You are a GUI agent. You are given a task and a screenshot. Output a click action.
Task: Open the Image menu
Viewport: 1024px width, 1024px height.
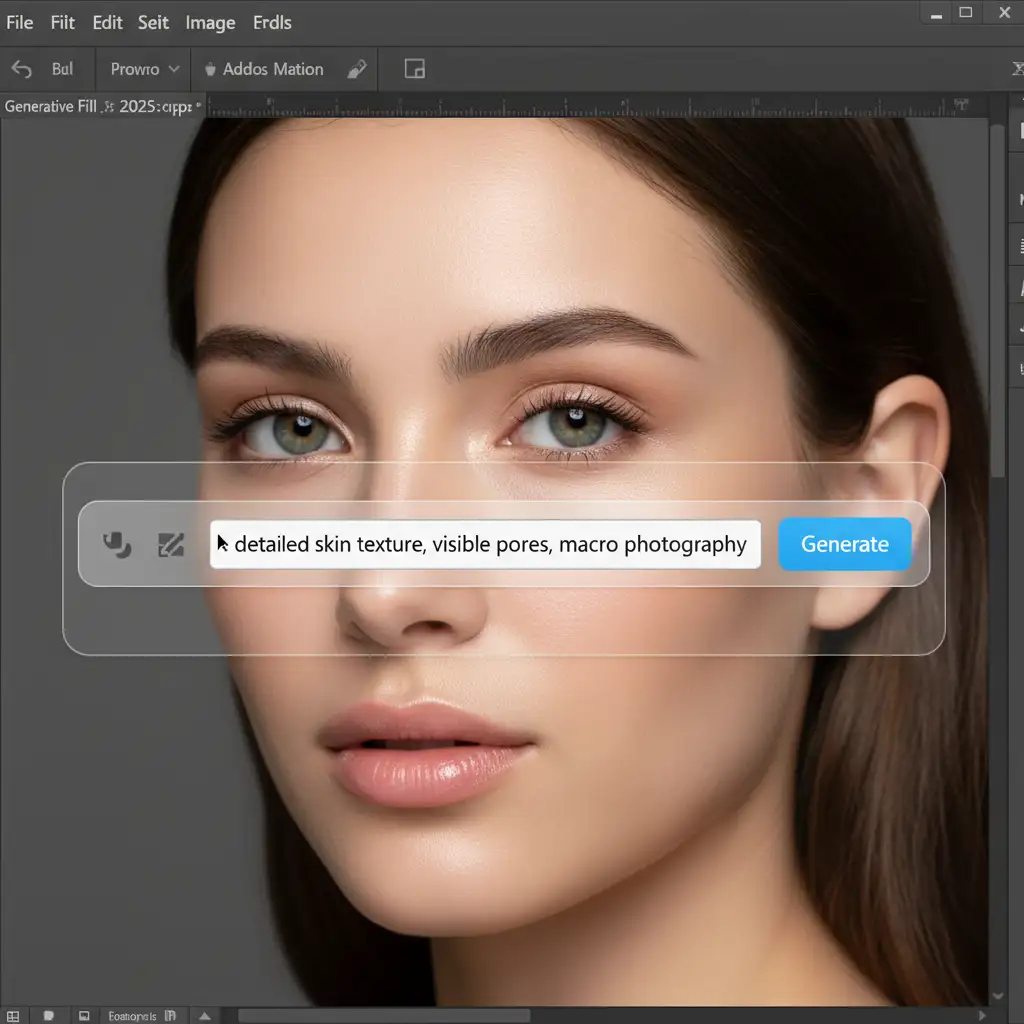(210, 22)
